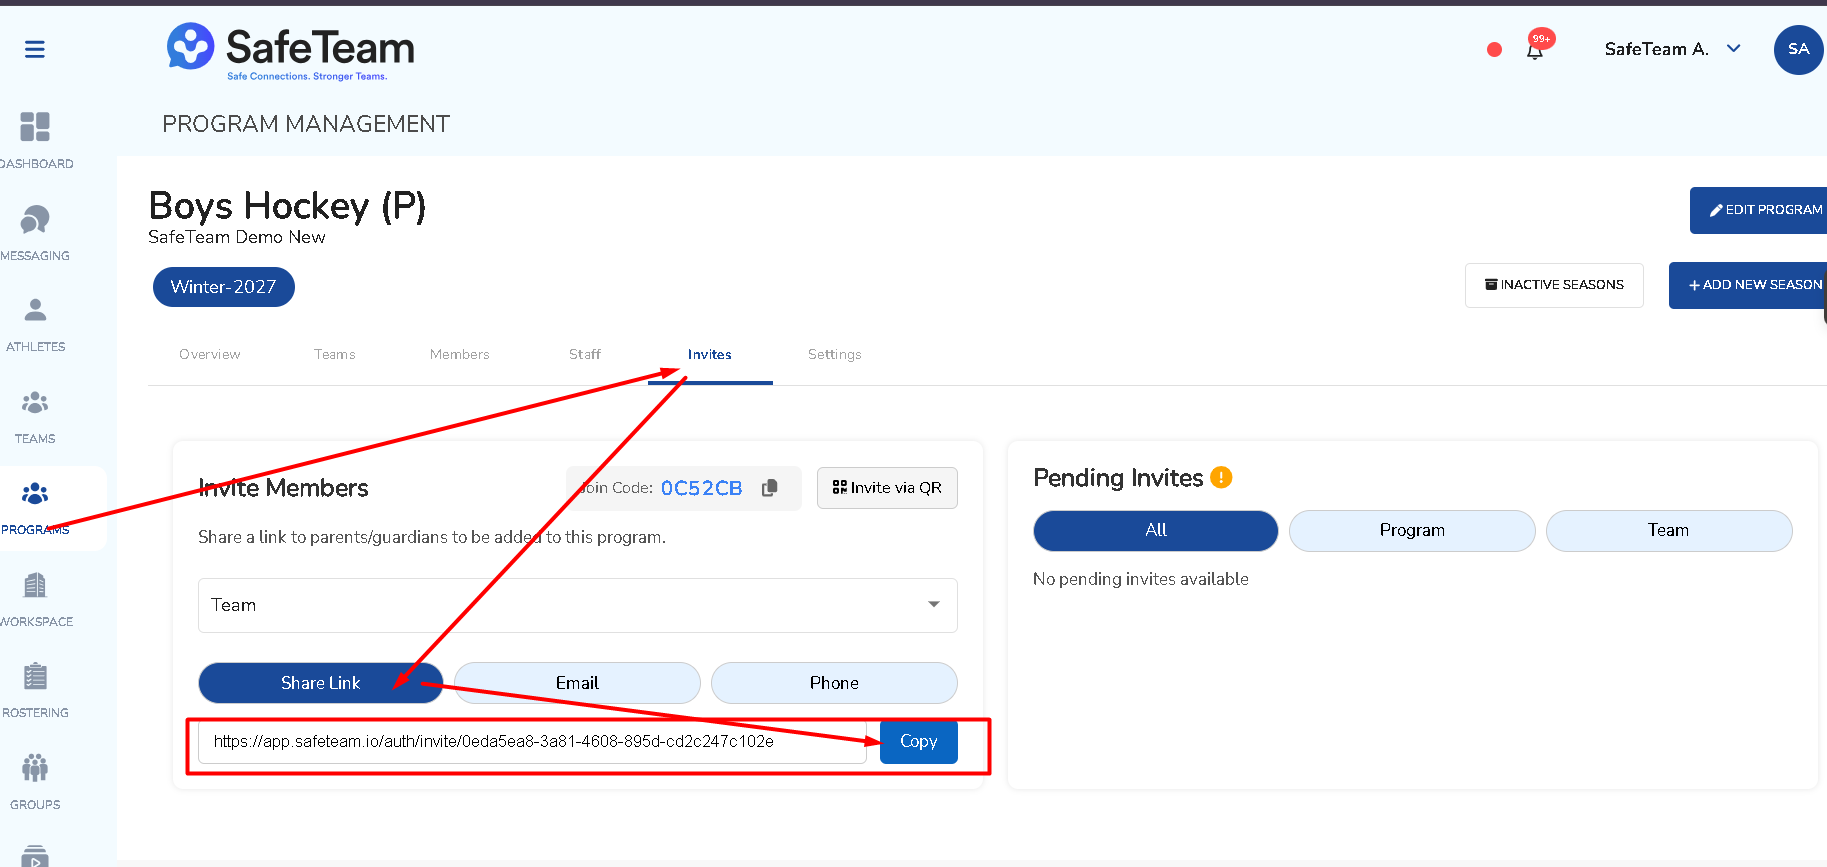
Task: Filter pending invites by All
Action: click(x=1156, y=531)
